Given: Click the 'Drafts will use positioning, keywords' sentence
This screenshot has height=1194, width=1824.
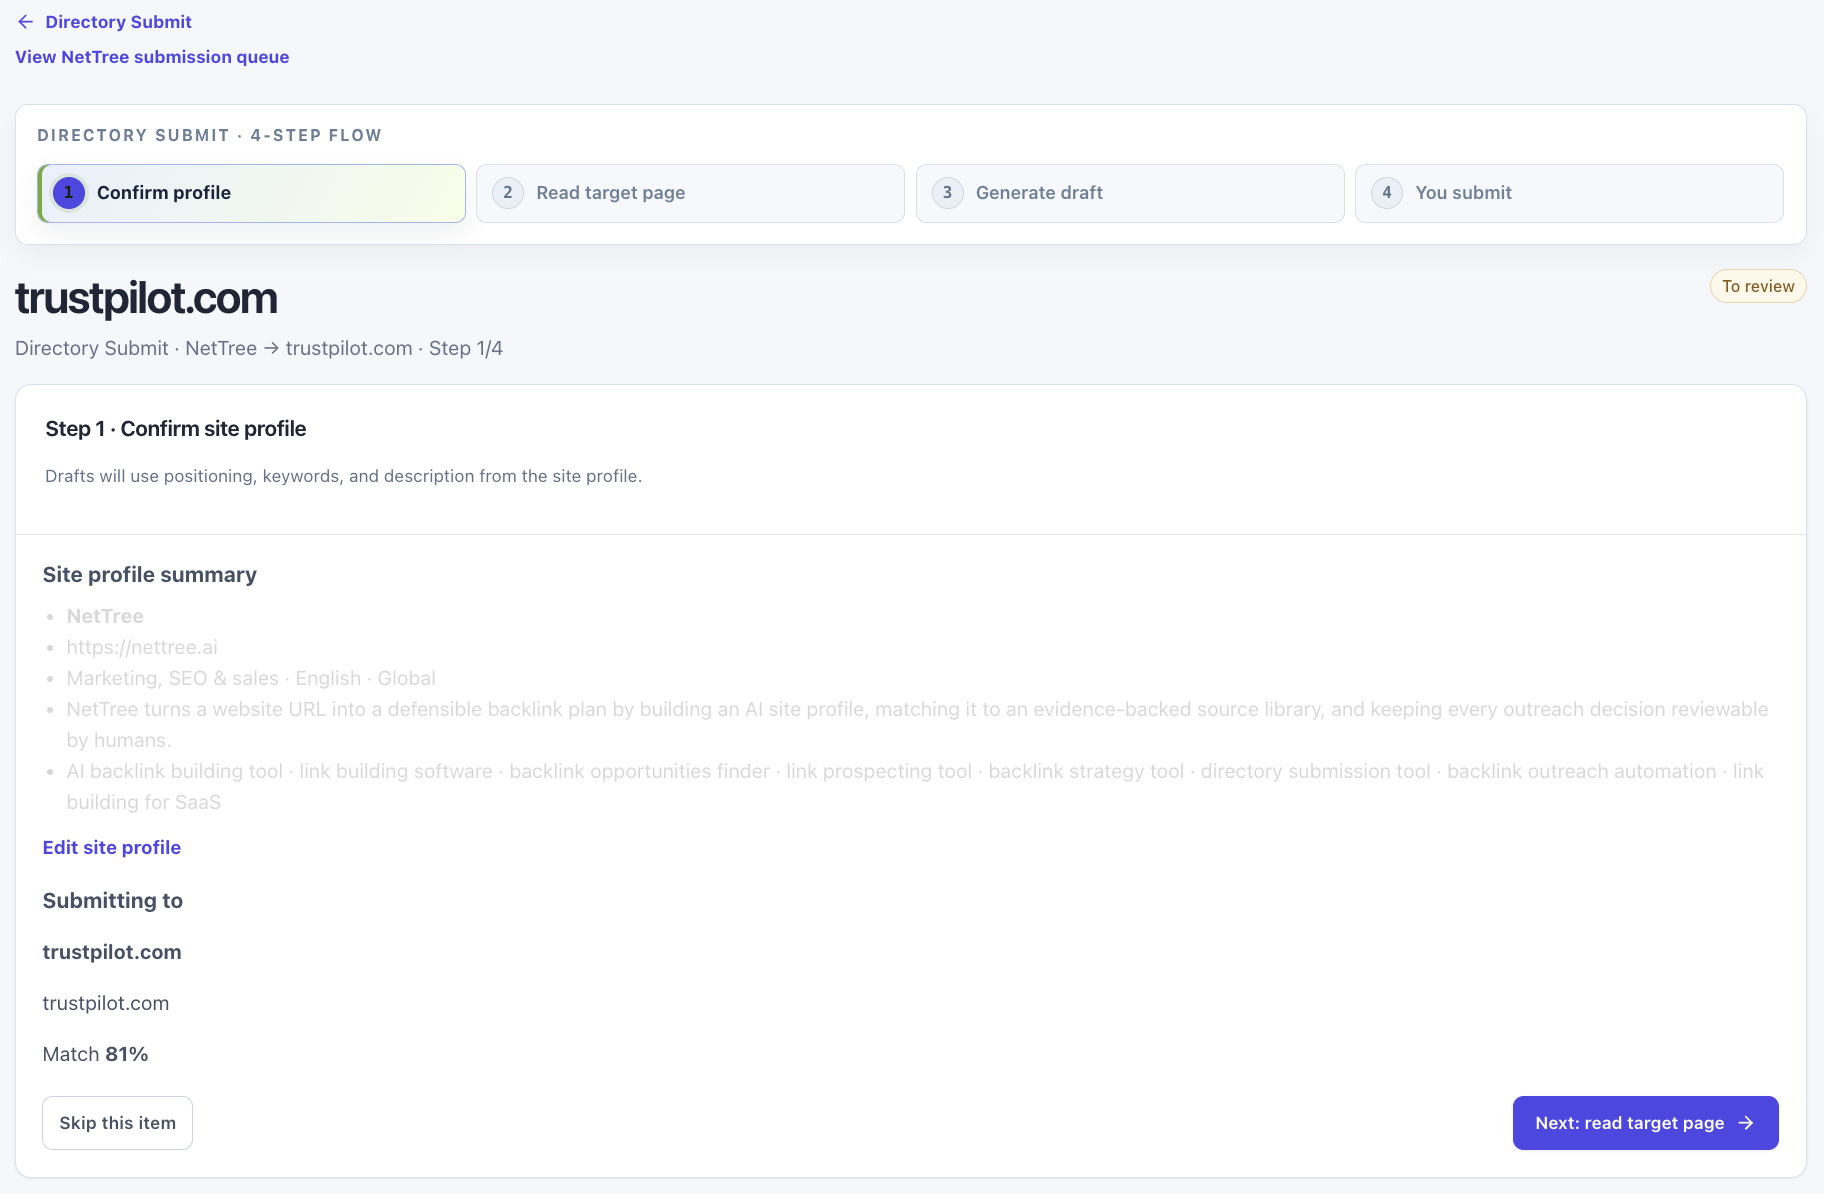Looking at the screenshot, I should pos(343,476).
